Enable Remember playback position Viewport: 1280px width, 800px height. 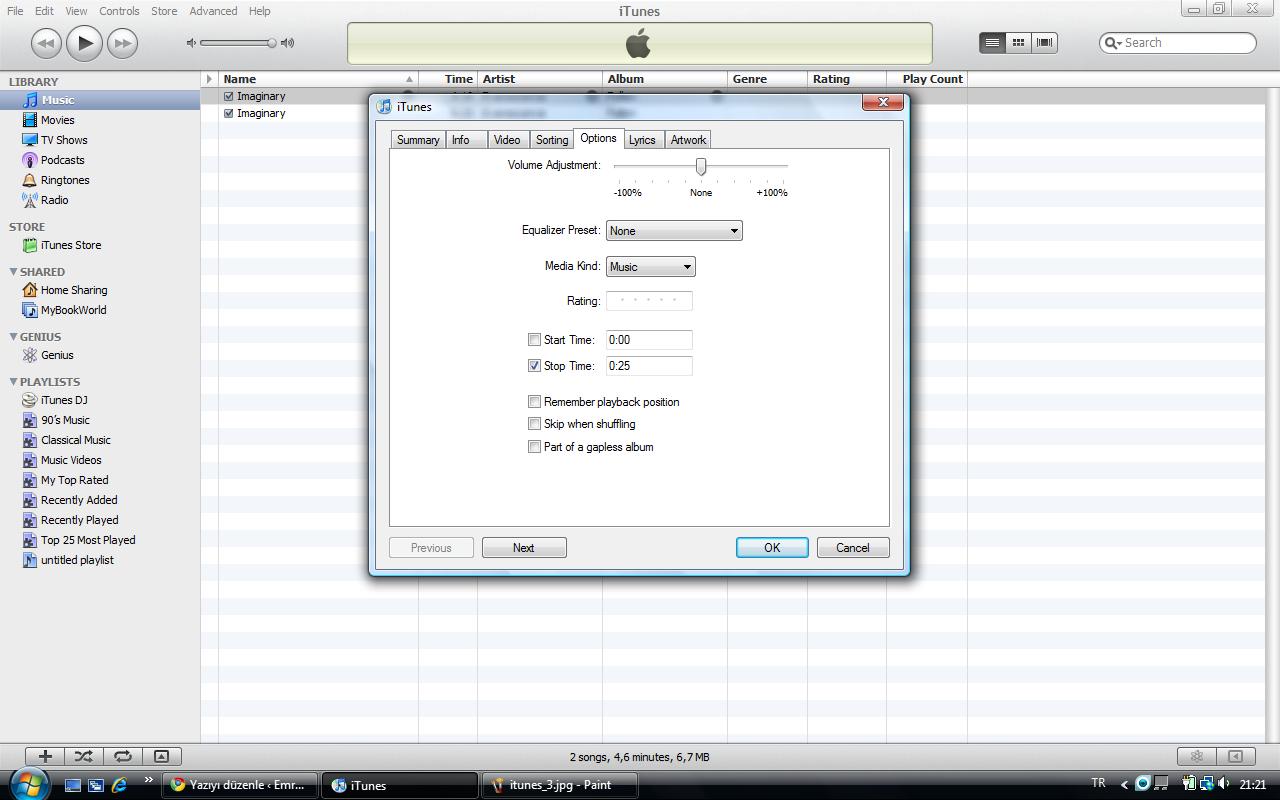pos(534,402)
